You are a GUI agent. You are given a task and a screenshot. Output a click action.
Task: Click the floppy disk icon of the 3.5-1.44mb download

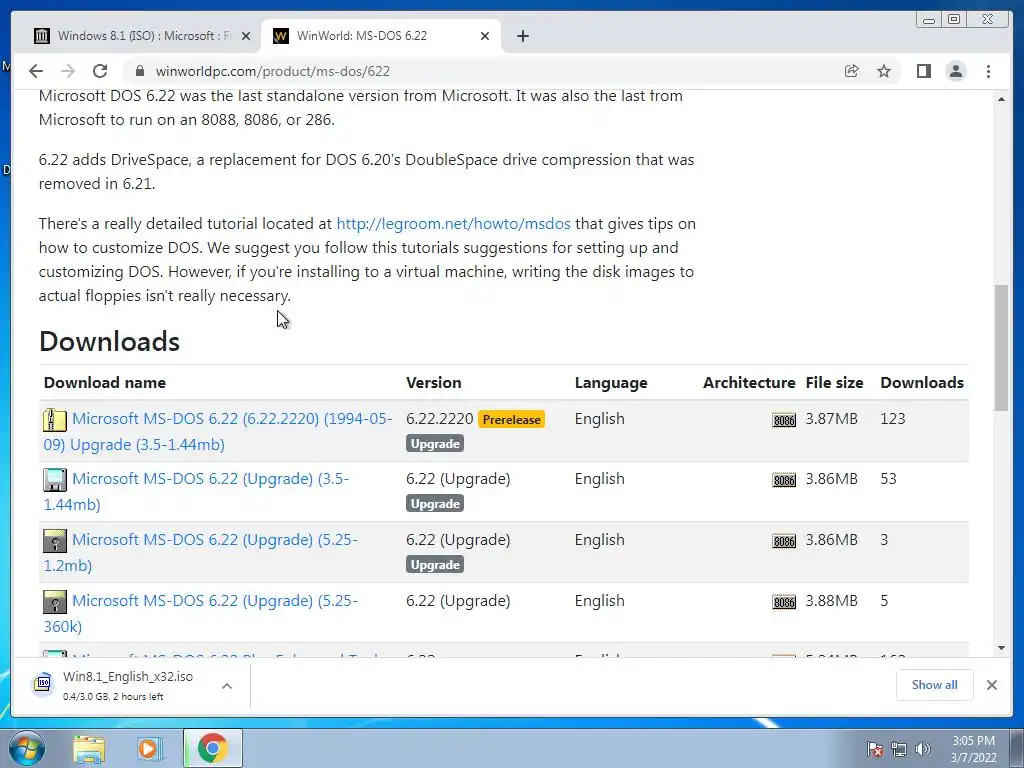coord(55,479)
